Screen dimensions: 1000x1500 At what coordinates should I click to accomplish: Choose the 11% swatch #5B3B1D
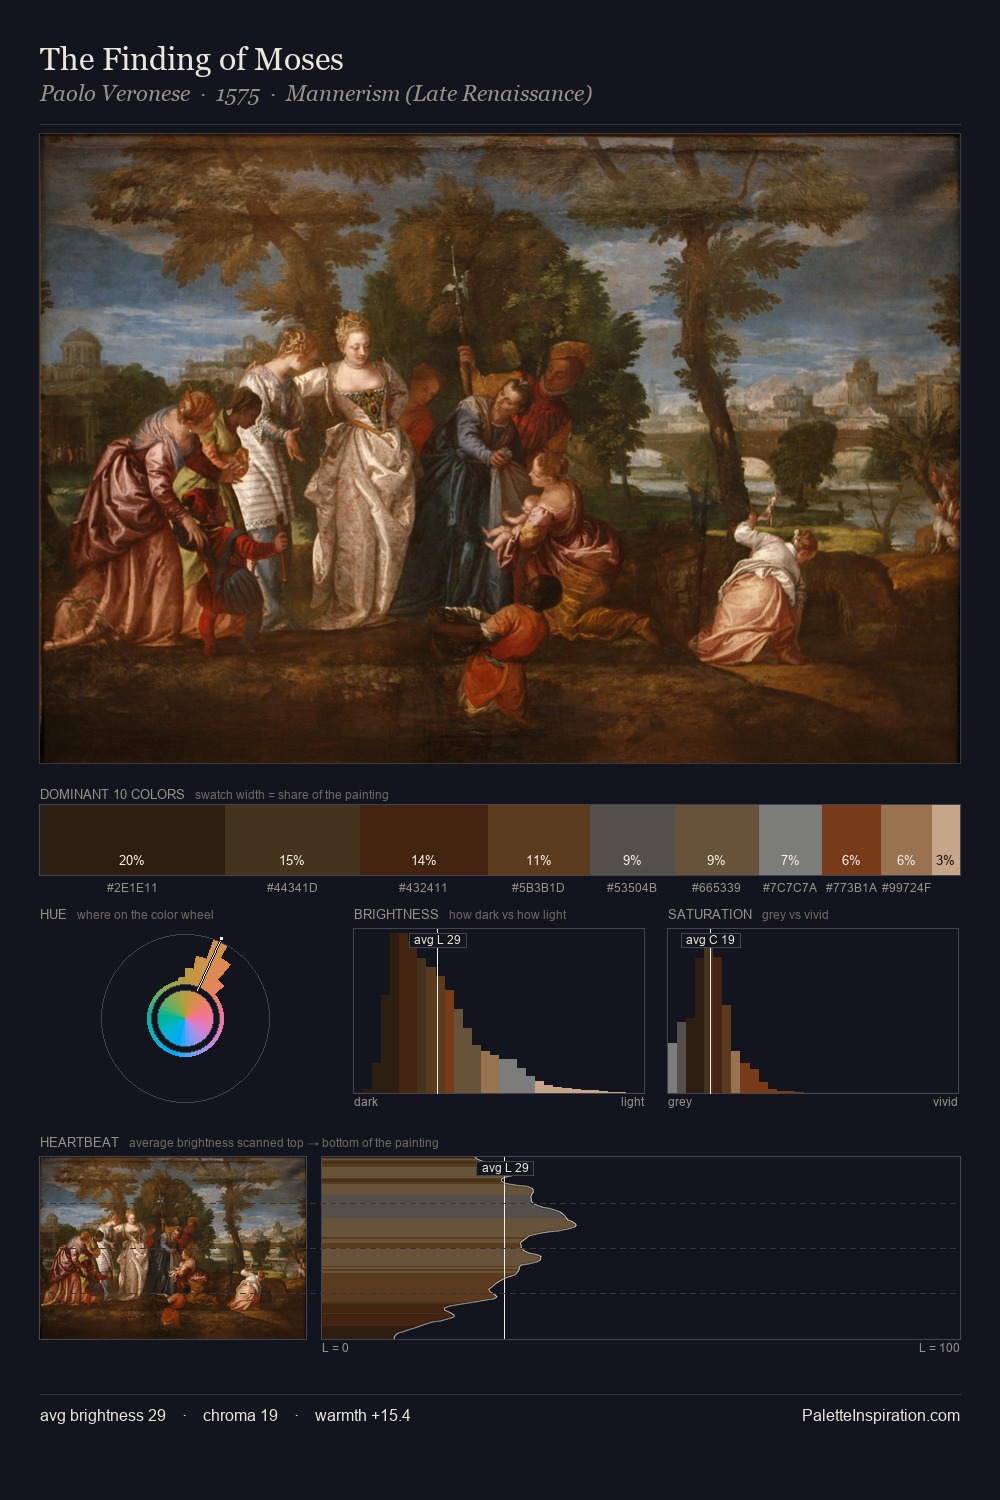tap(539, 840)
